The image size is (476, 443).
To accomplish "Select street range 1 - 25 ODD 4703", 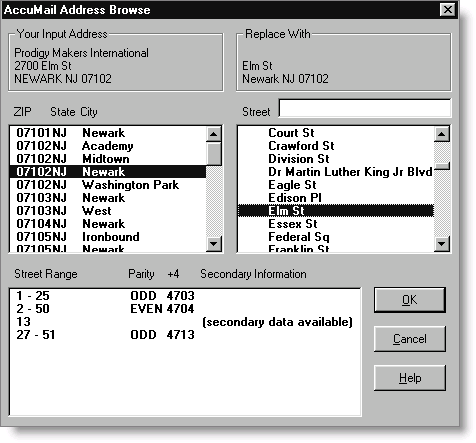I will pos(185,296).
